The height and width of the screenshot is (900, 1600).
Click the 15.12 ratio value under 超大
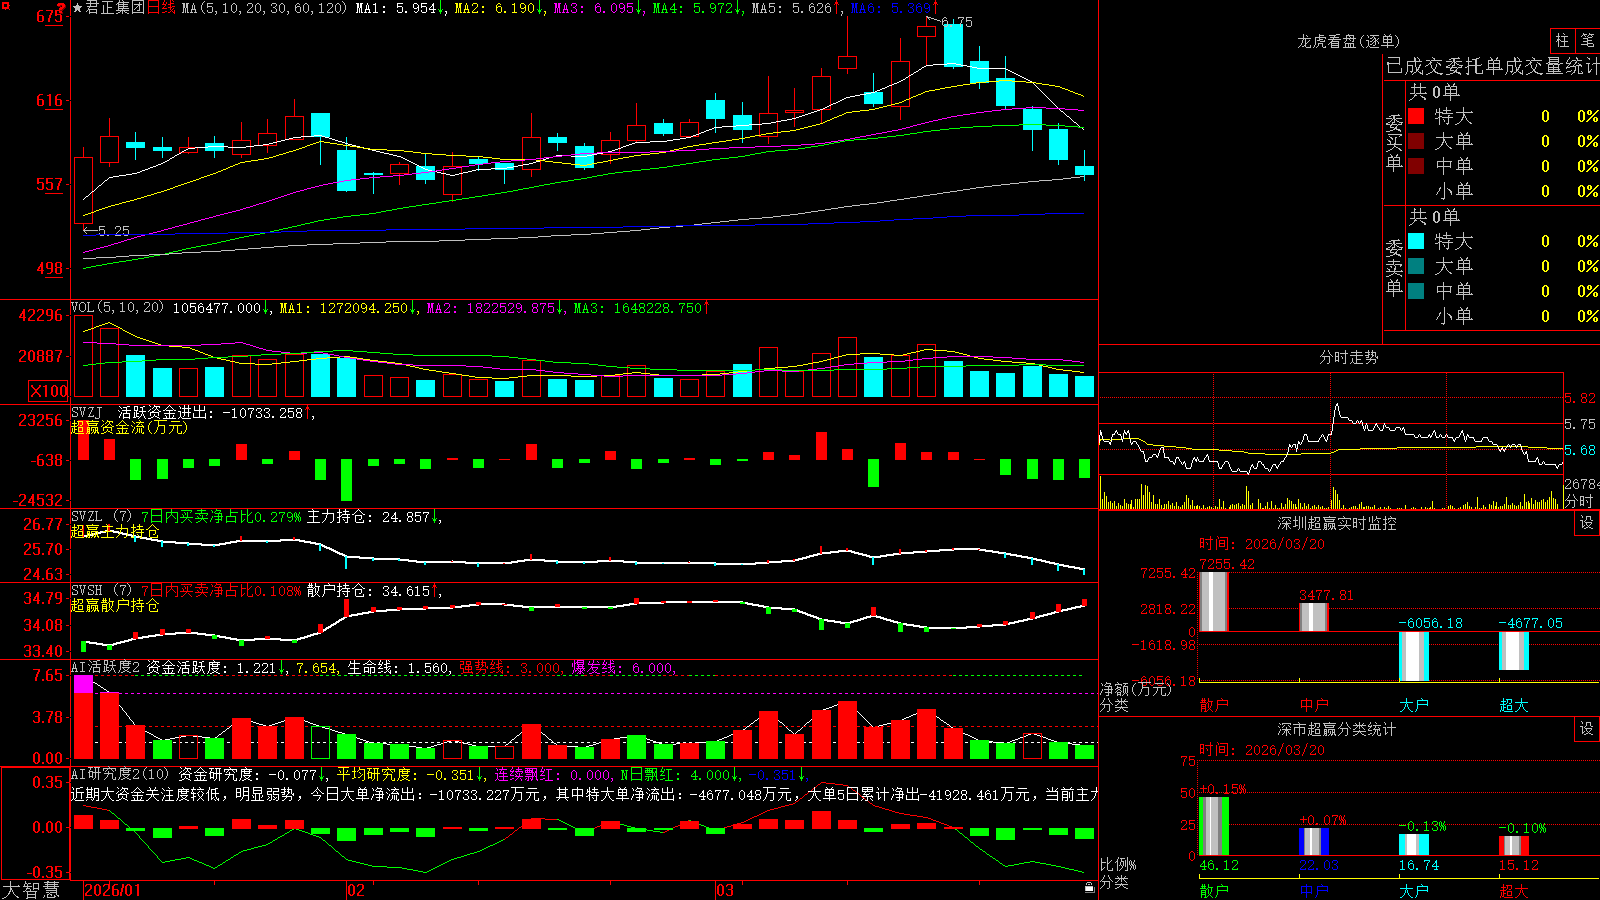pos(1519,865)
